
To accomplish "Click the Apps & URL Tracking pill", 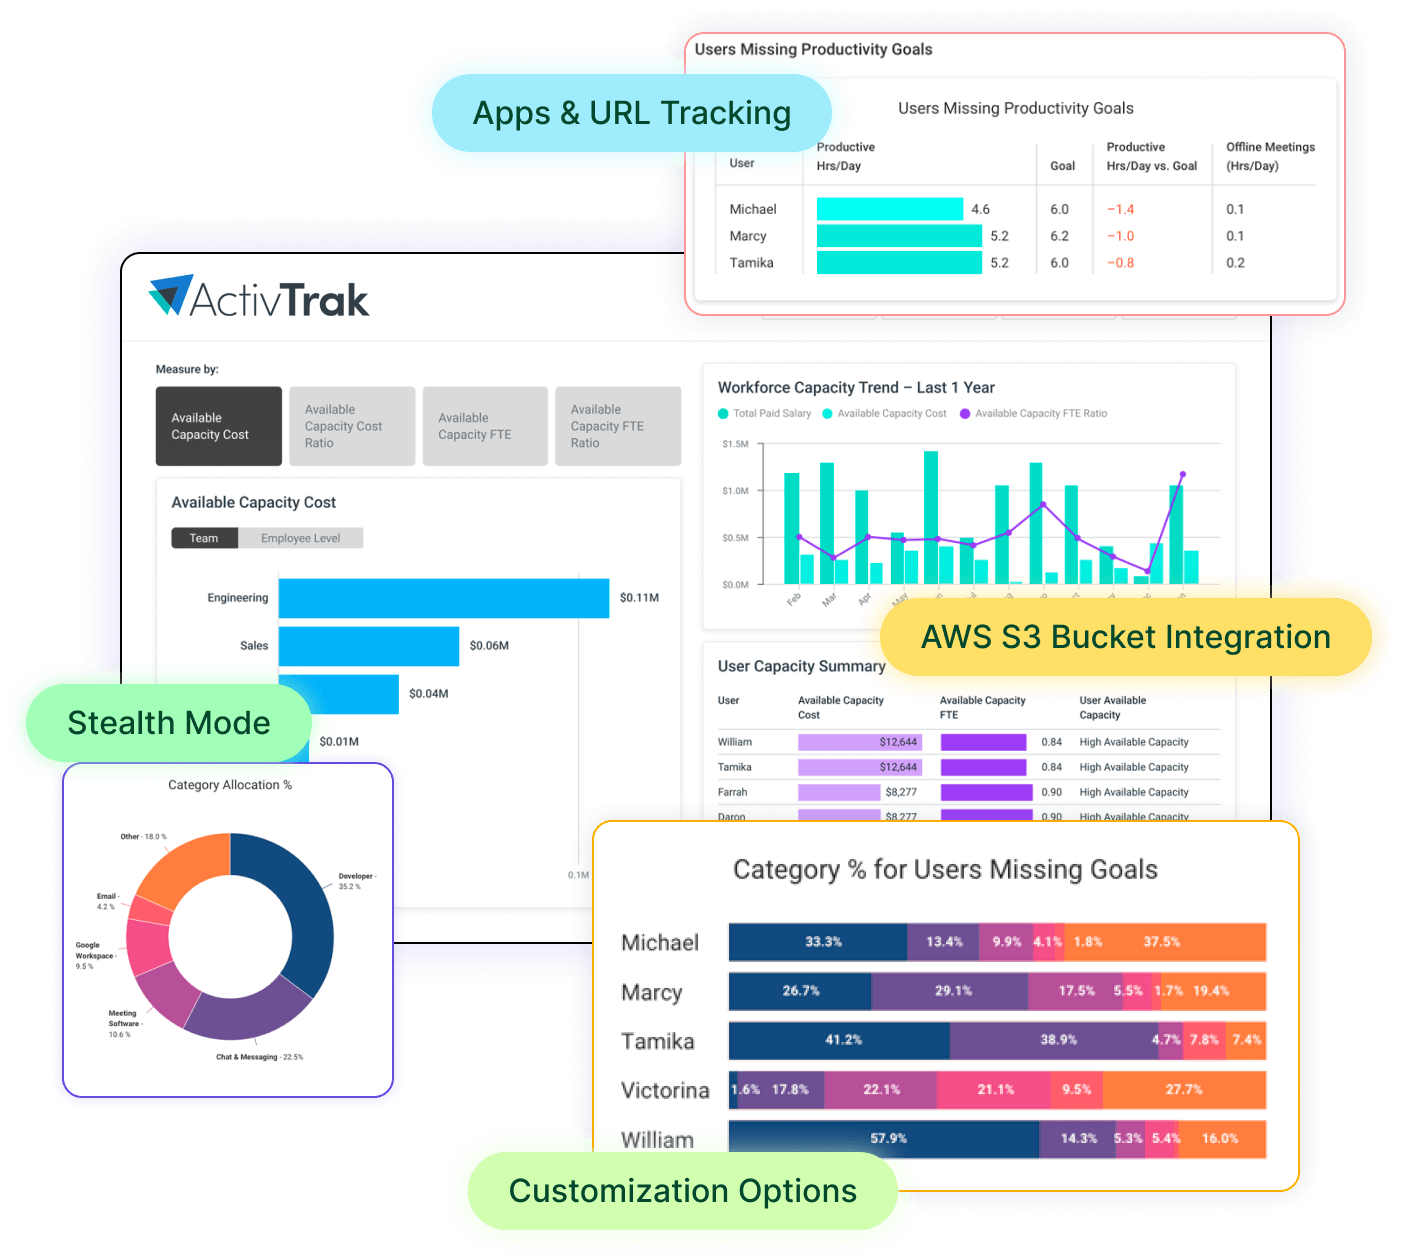I will [632, 113].
